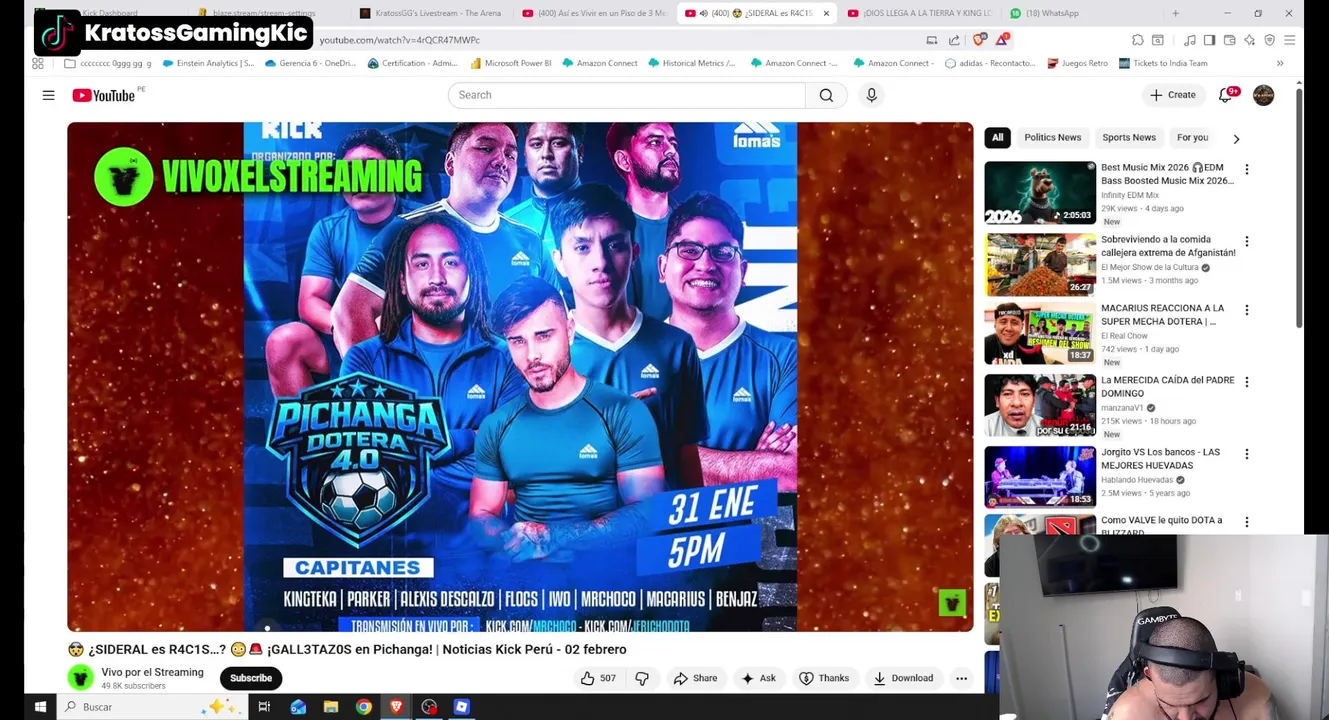Subscribe to Vivo por el Streaming
Image resolution: width=1329 pixels, height=720 pixels.
251,678
